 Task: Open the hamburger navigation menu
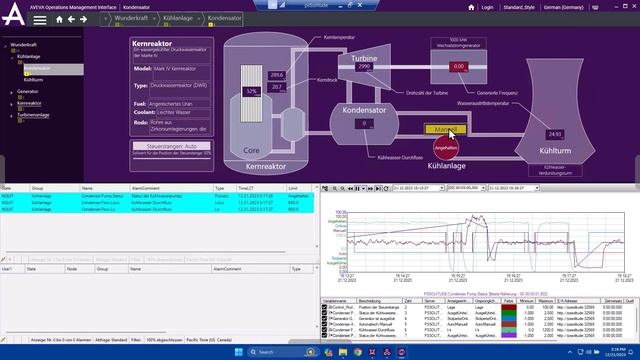coord(40,20)
